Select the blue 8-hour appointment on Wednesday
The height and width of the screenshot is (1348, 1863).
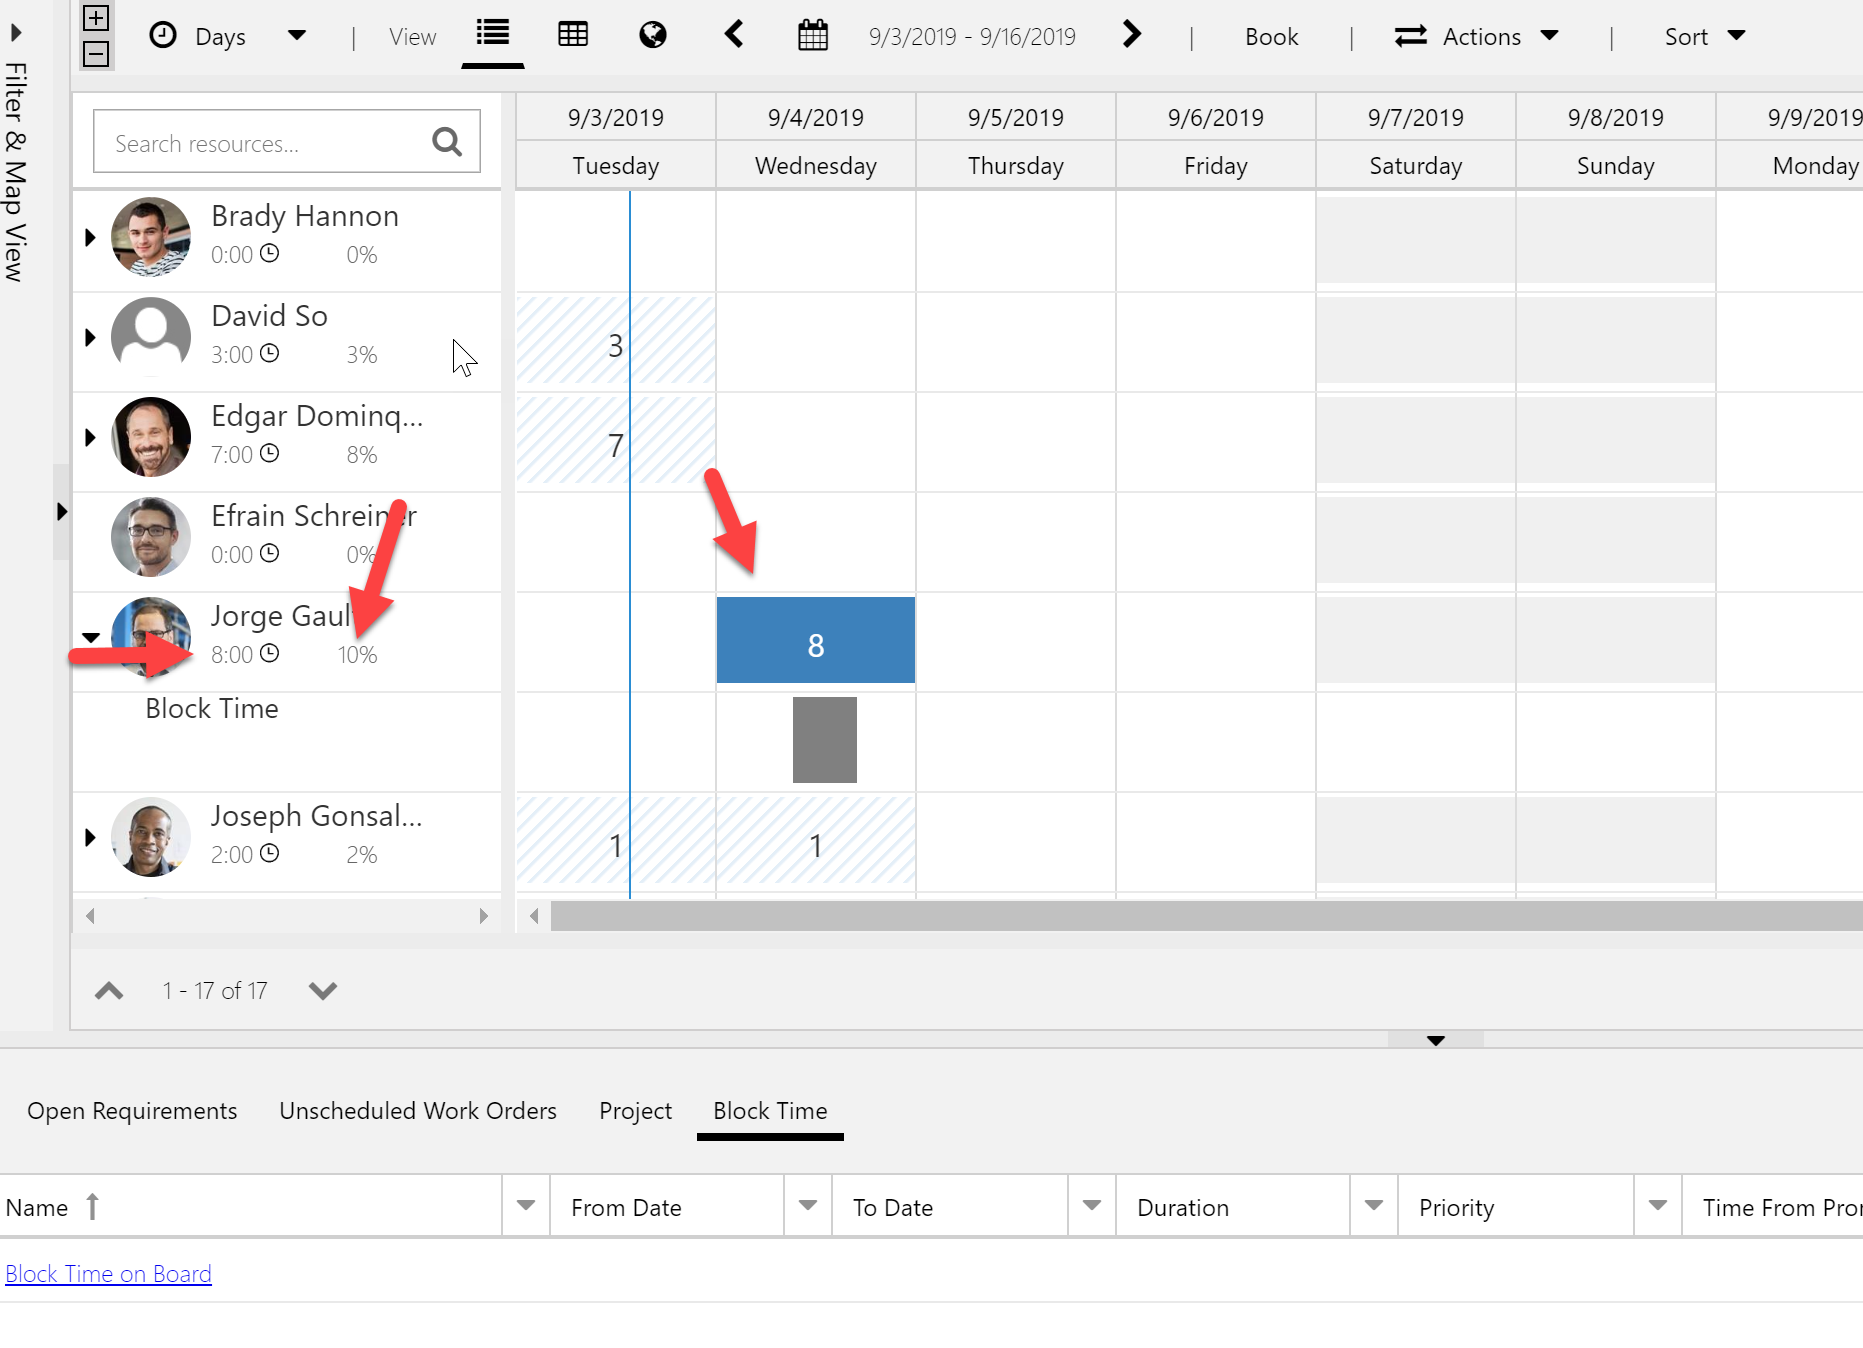click(x=815, y=640)
